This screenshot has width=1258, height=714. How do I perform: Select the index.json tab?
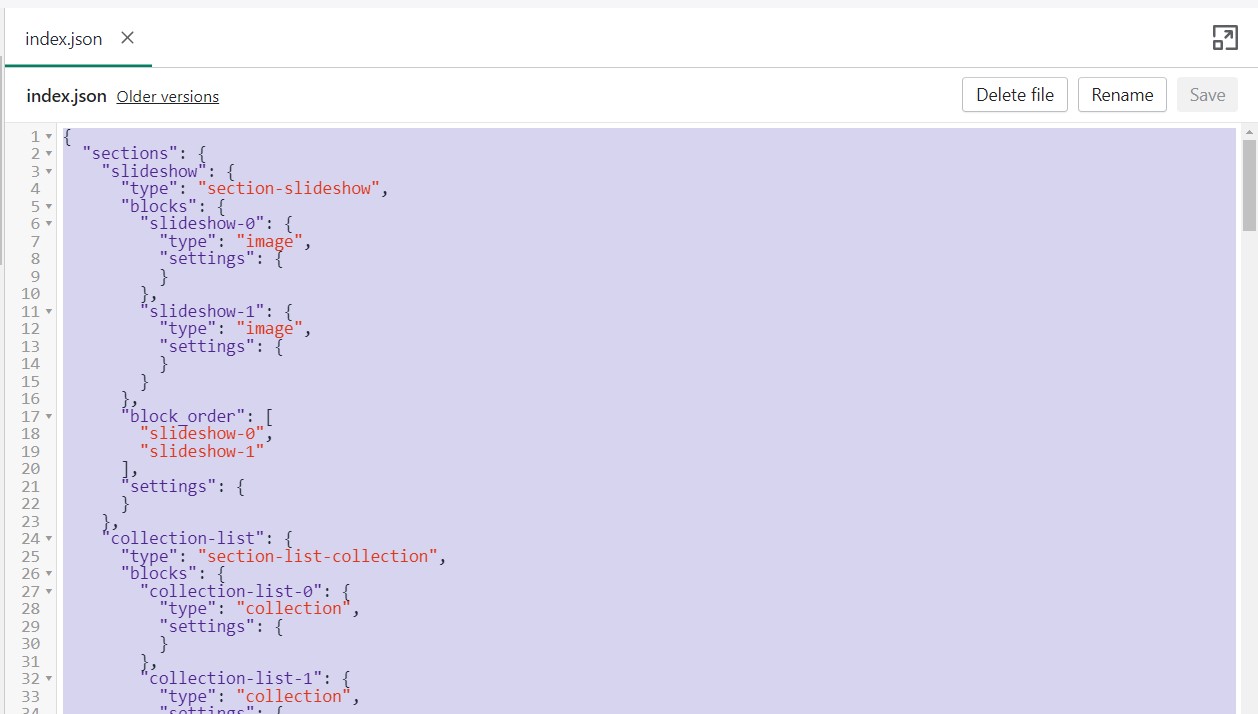[x=64, y=39]
